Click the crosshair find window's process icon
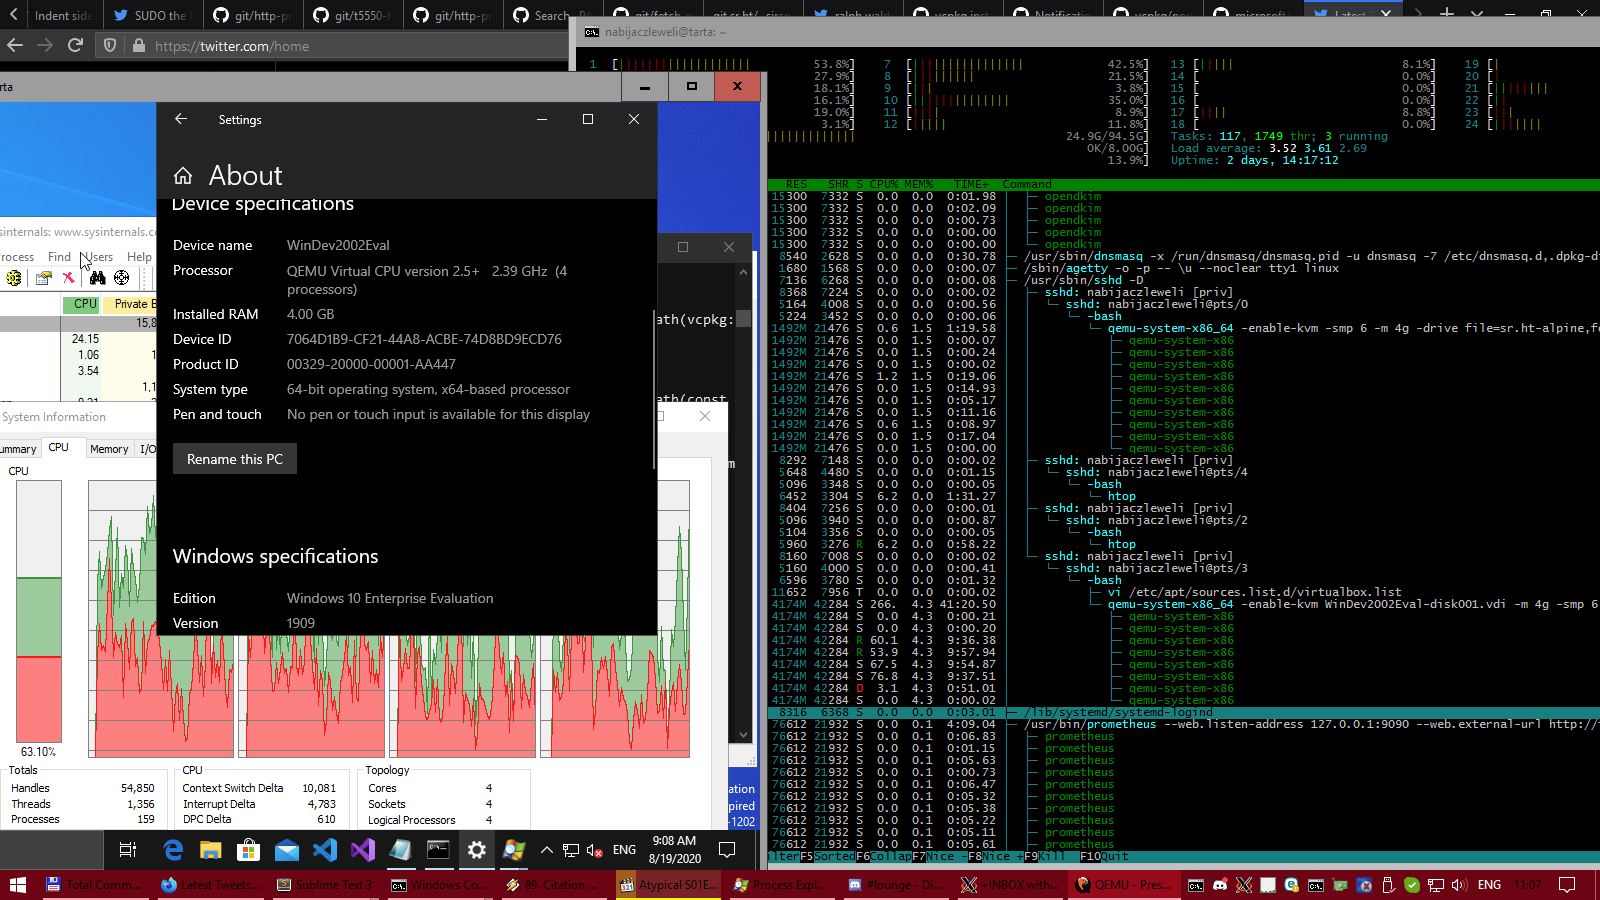The width and height of the screenshot is (1600, 900). 121,278
